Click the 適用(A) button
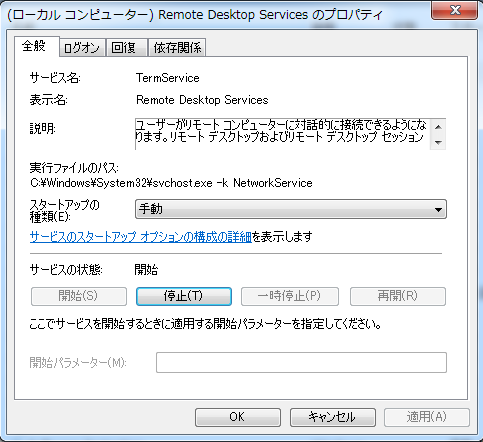The image size is (483, 442). (427, 417)
